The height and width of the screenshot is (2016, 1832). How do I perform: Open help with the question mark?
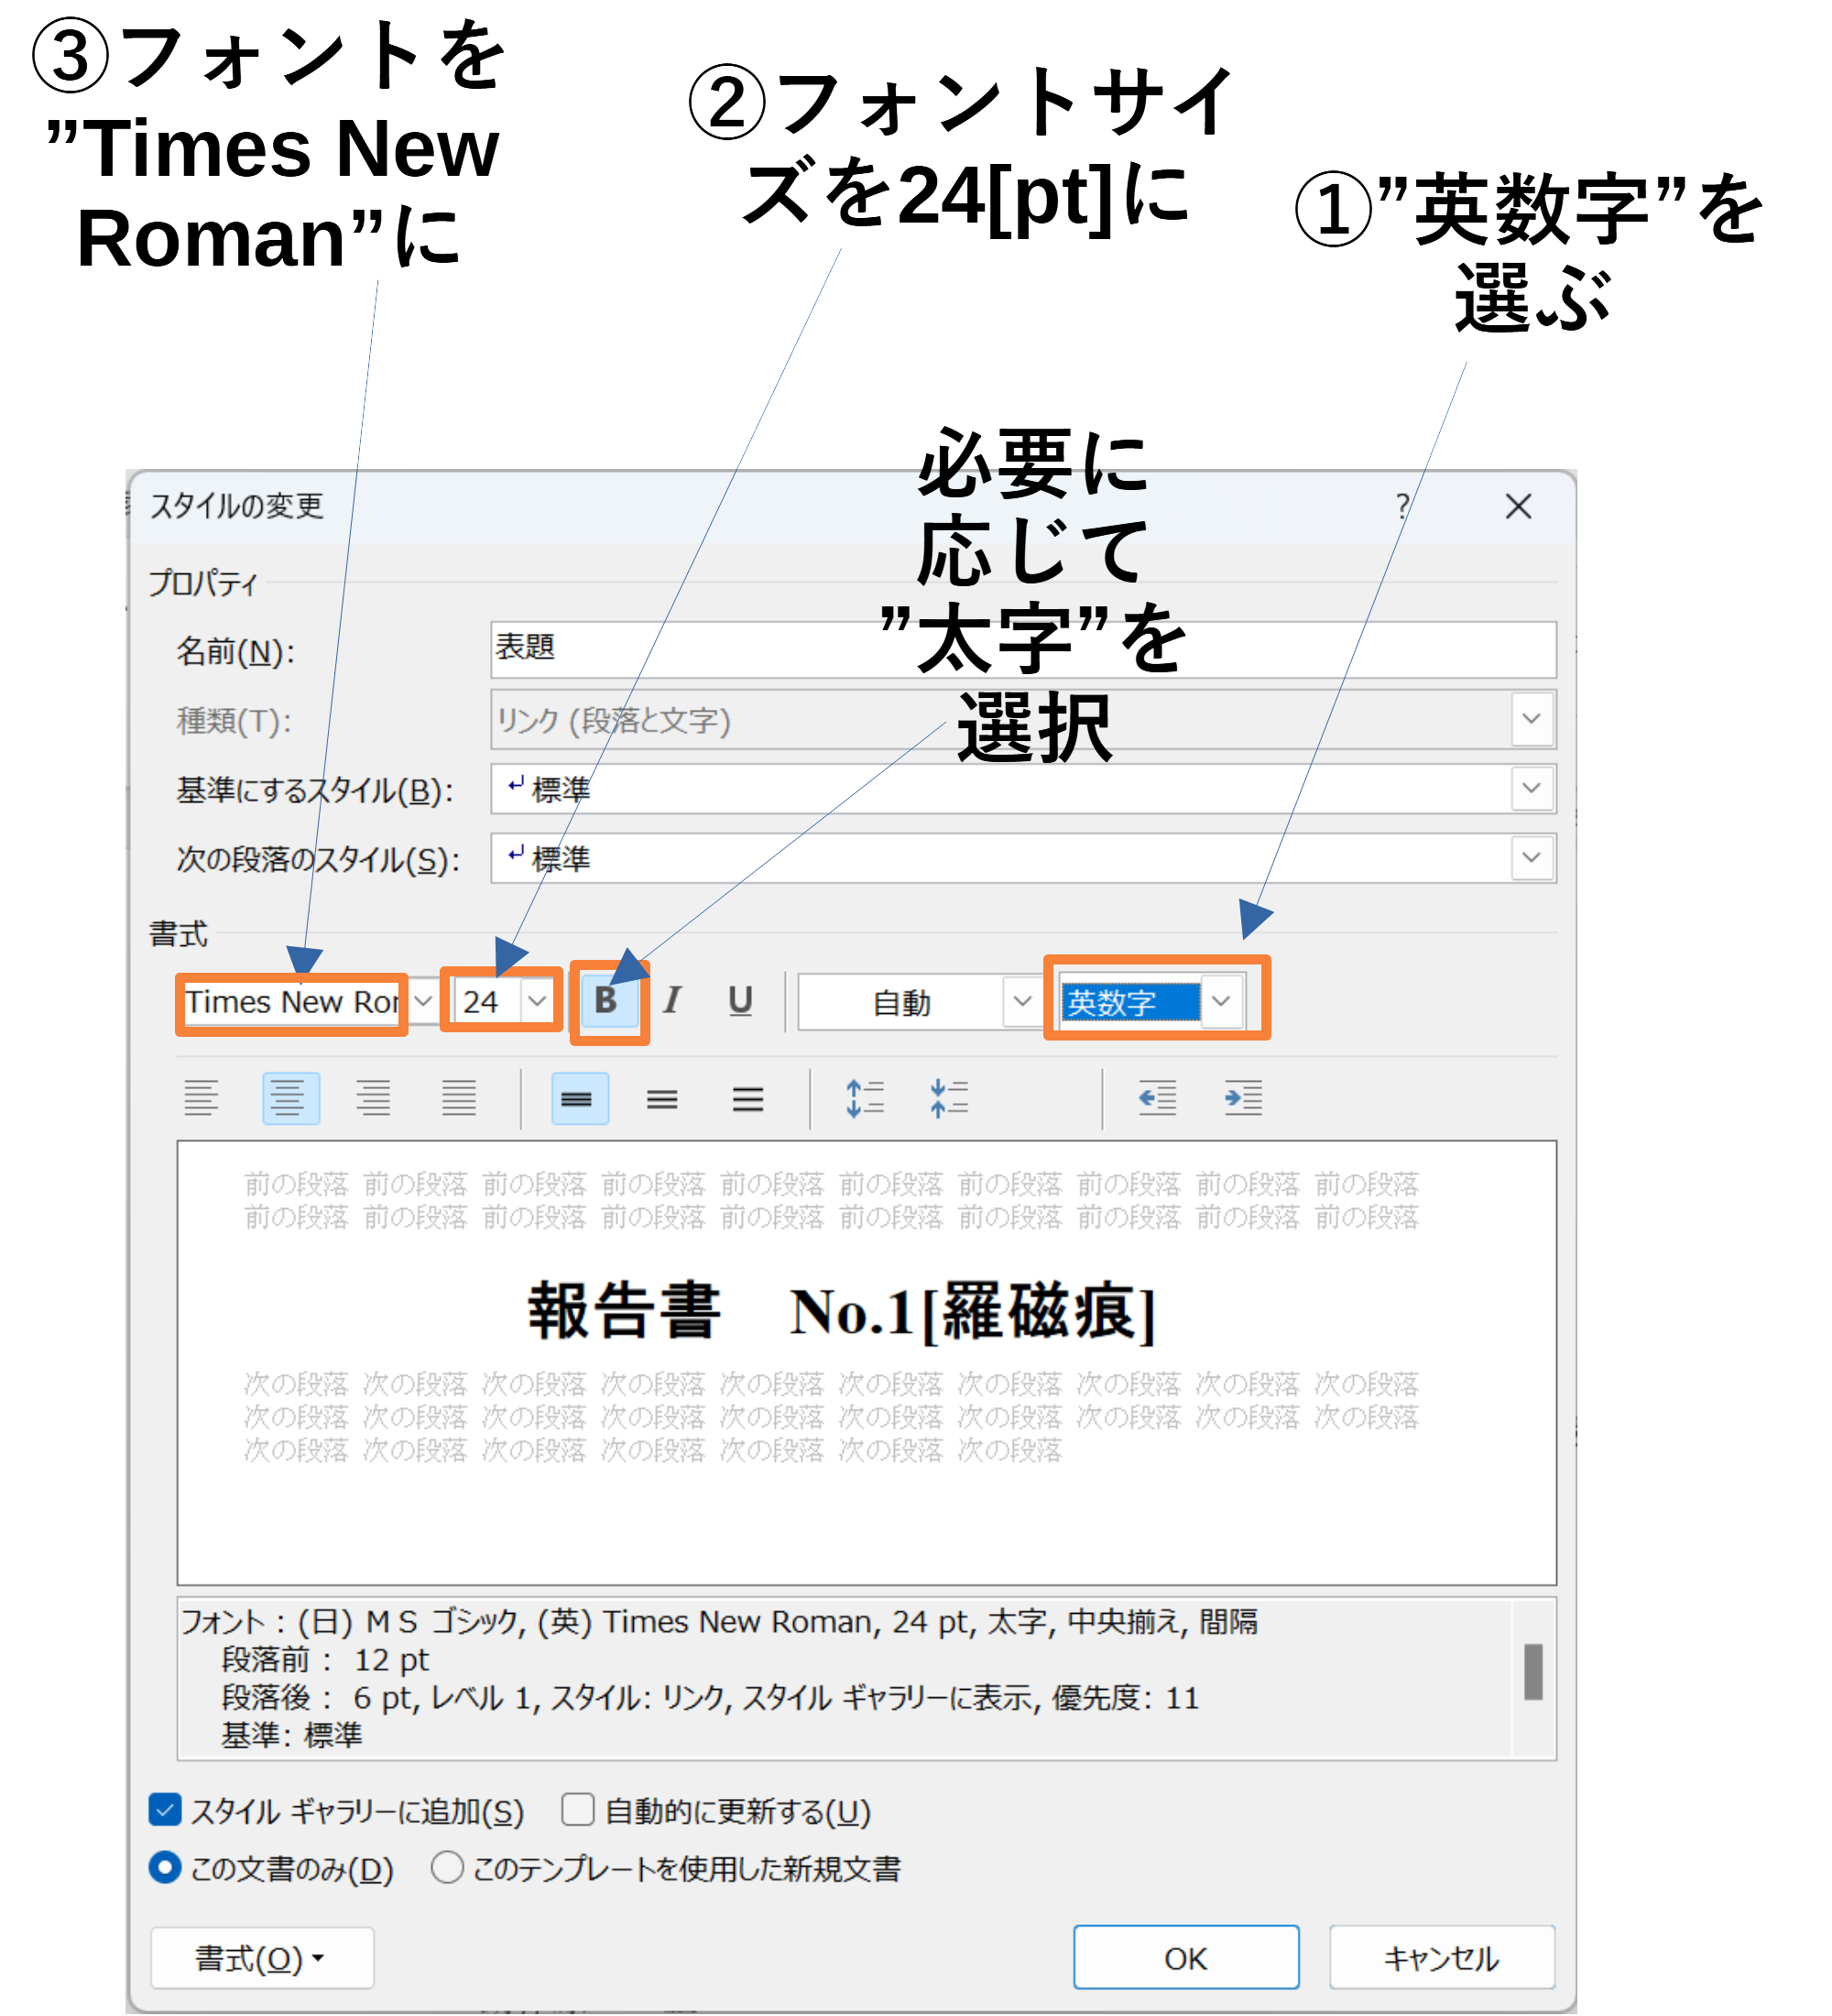(1403, 507)
